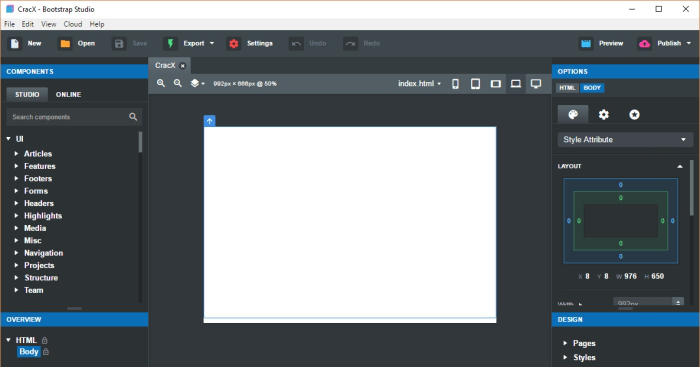Expand the Misc group
700x381 pixels.
17,240
